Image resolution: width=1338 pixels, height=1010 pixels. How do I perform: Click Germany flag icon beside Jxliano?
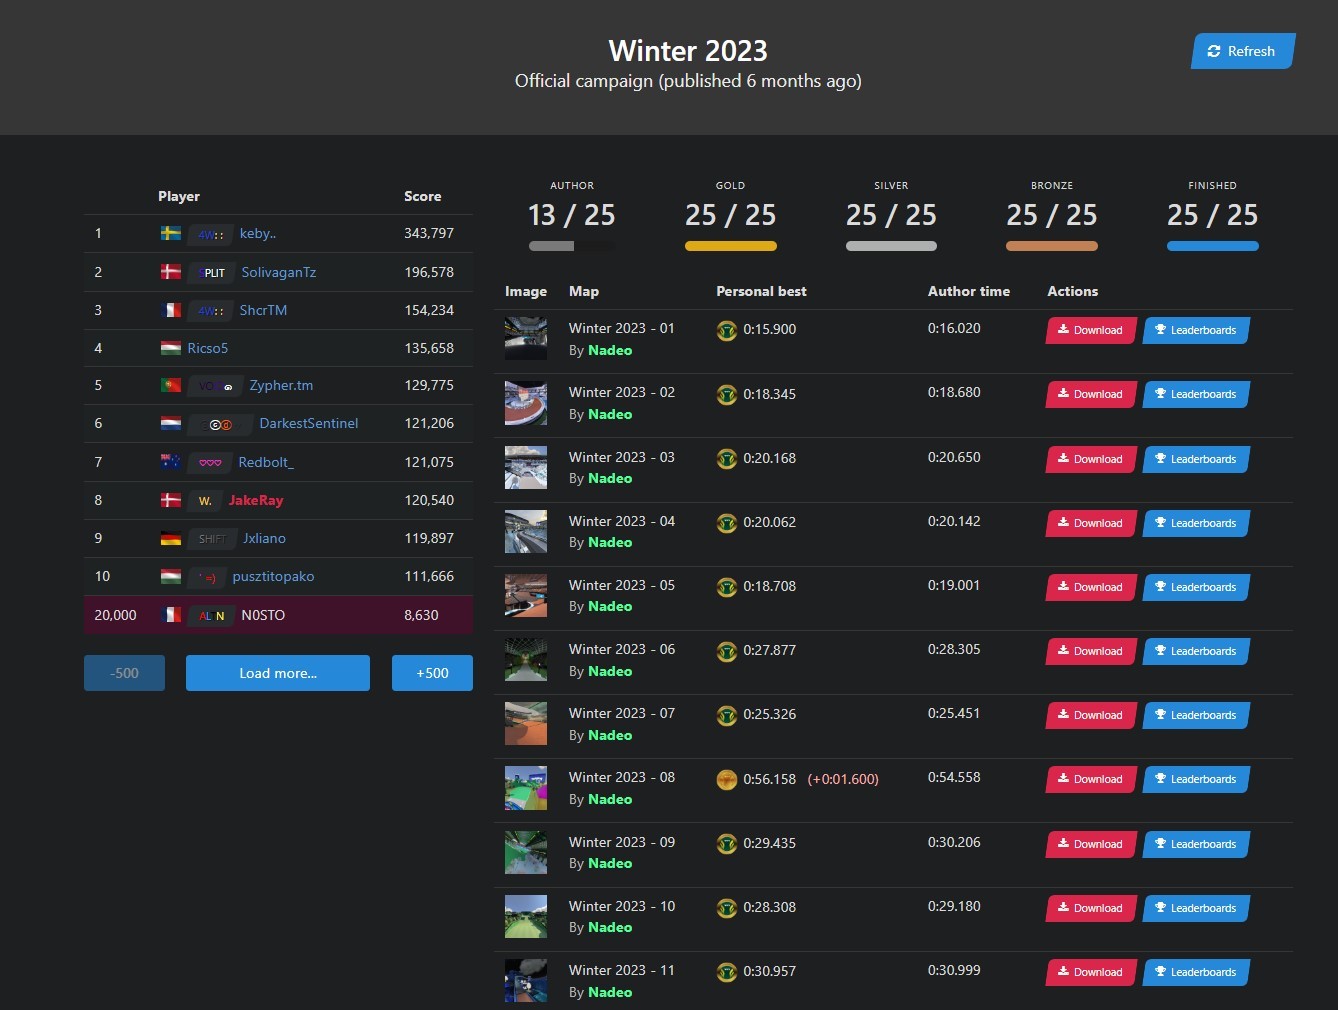tap(171, 538)
